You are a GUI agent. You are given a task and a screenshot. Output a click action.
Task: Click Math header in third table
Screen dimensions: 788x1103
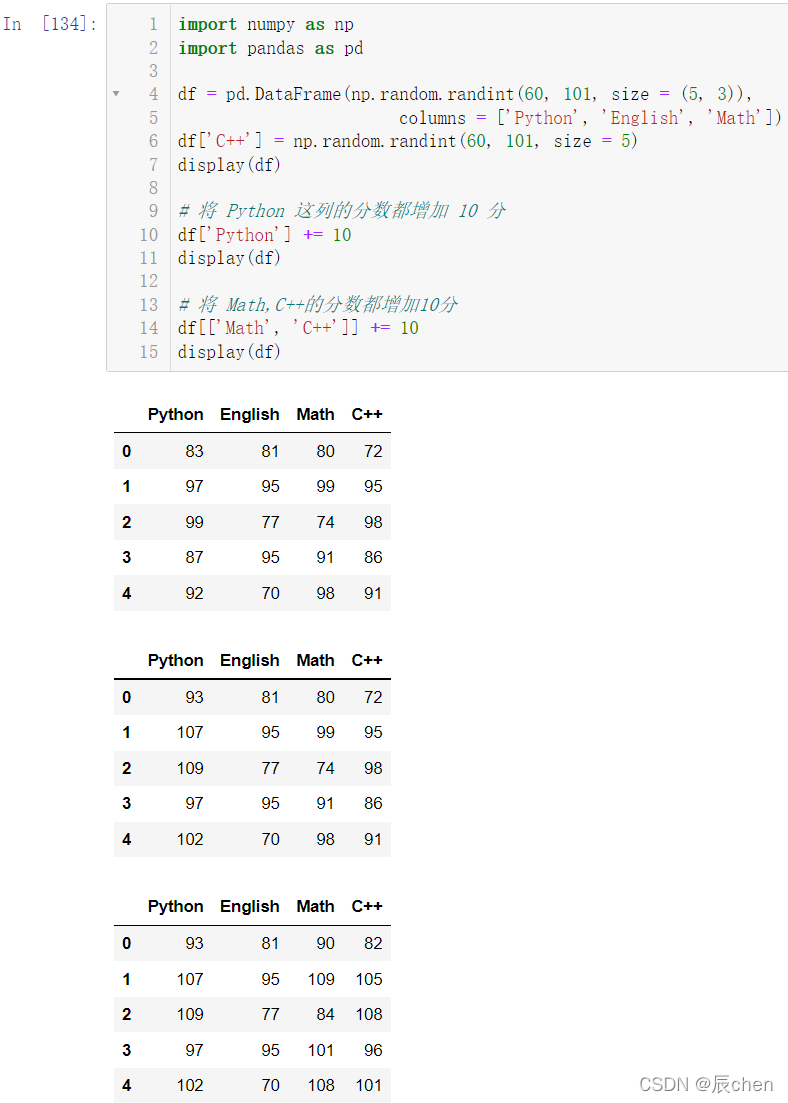pos(315,907)
